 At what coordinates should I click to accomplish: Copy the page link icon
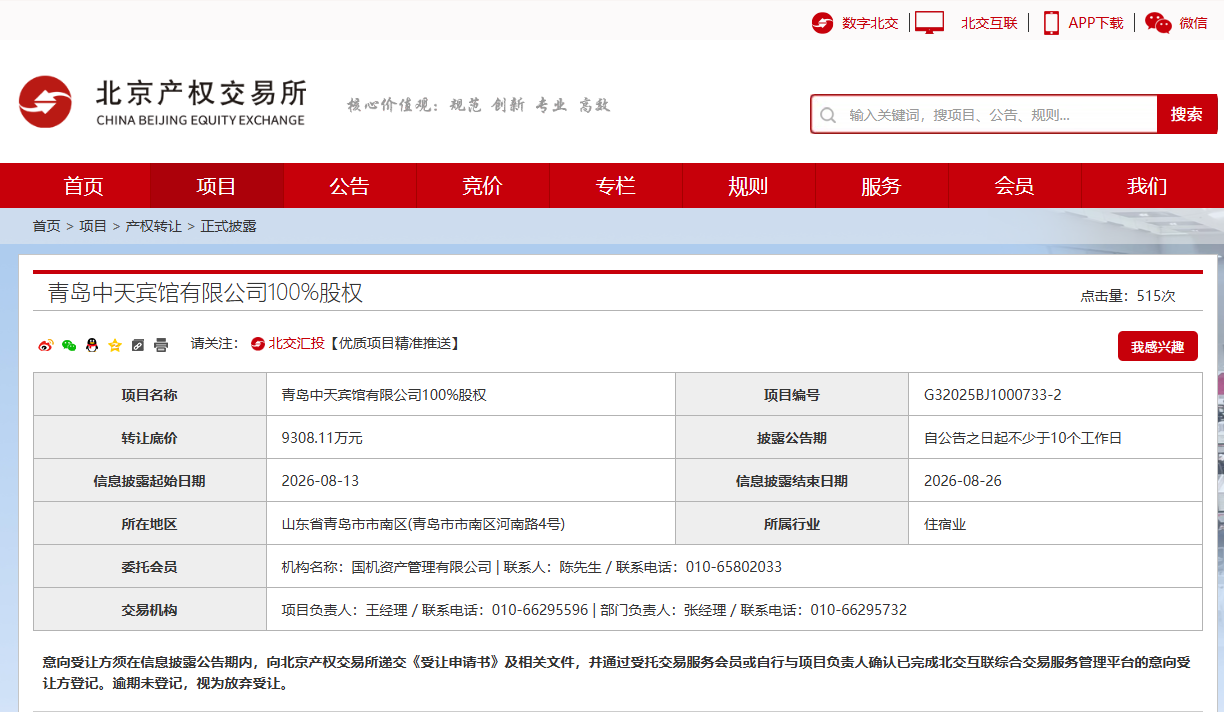(x=138, y=345)
